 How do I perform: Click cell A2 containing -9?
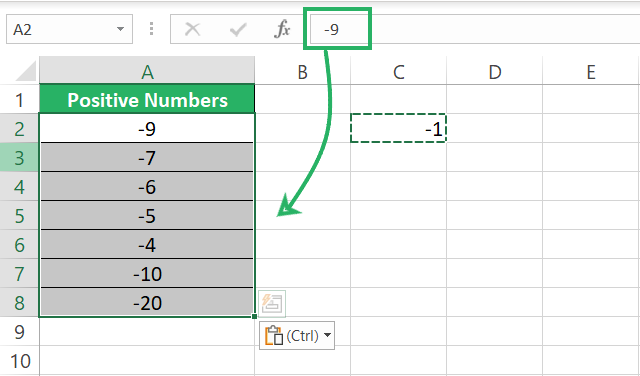tap(147, 128)
